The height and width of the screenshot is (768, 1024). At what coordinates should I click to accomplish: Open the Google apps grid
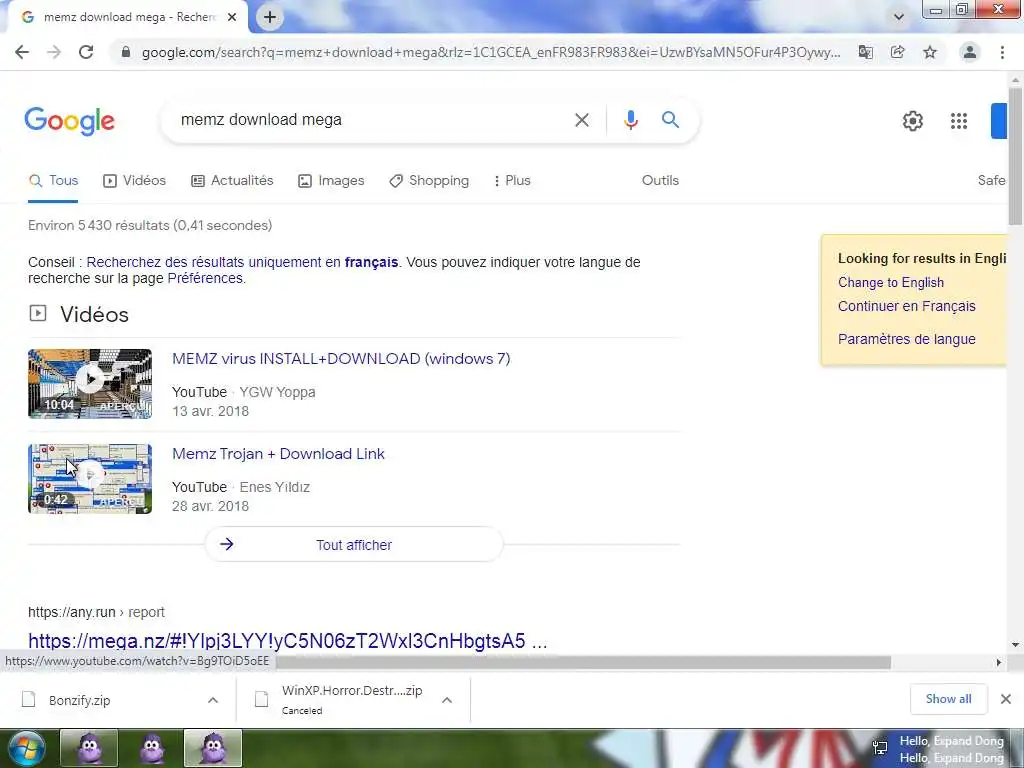(959, 121)
